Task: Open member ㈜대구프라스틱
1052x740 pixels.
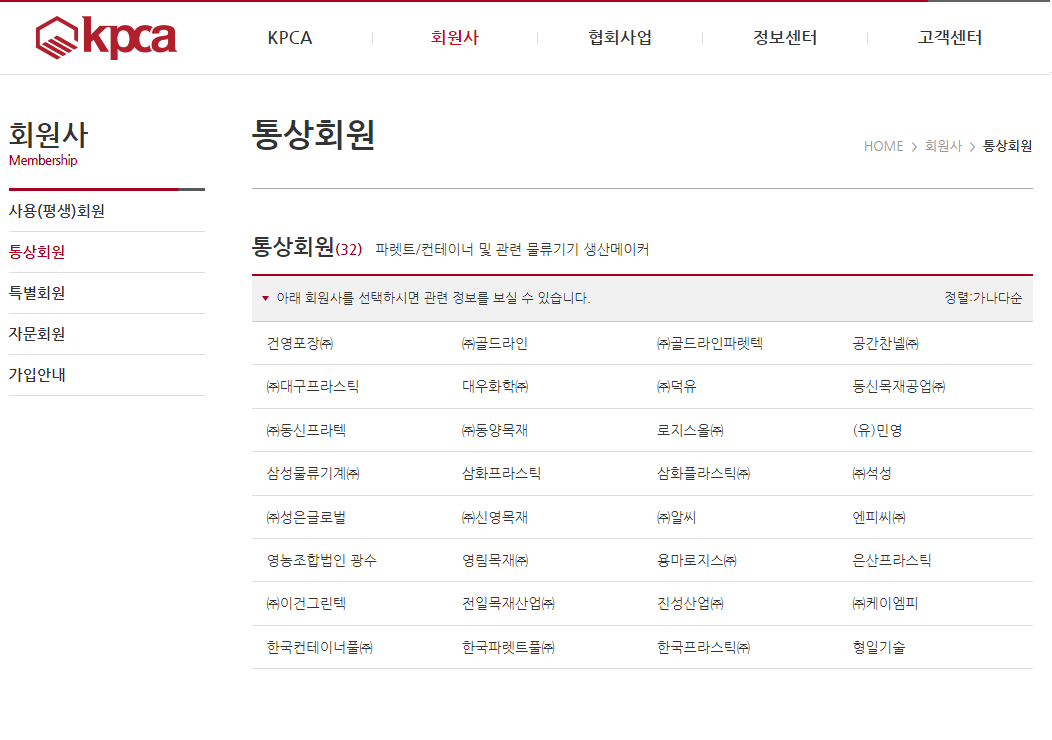Action: tap(313, 386)
